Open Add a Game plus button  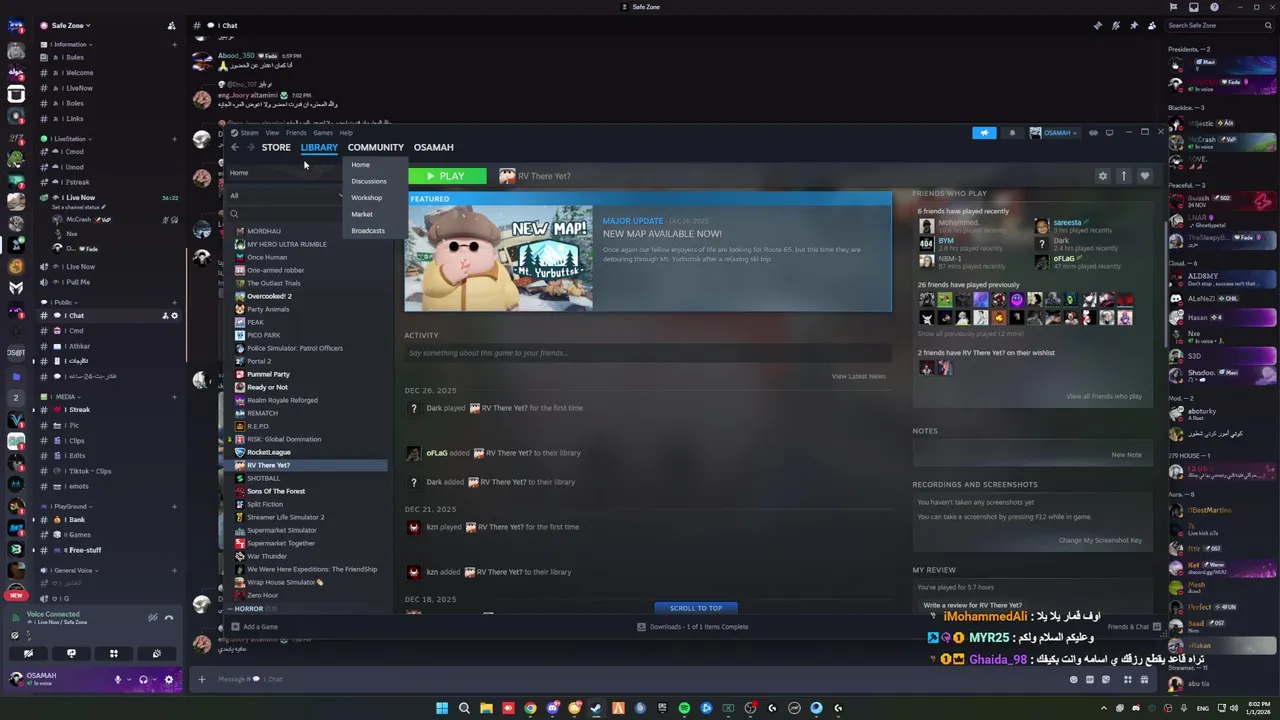235,627
